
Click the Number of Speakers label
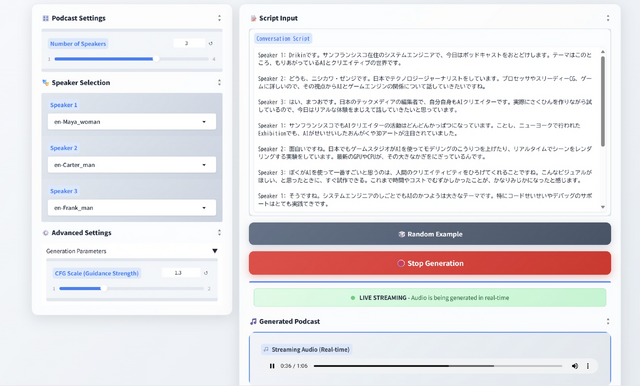pyautogui.click(x=78, y=44)
